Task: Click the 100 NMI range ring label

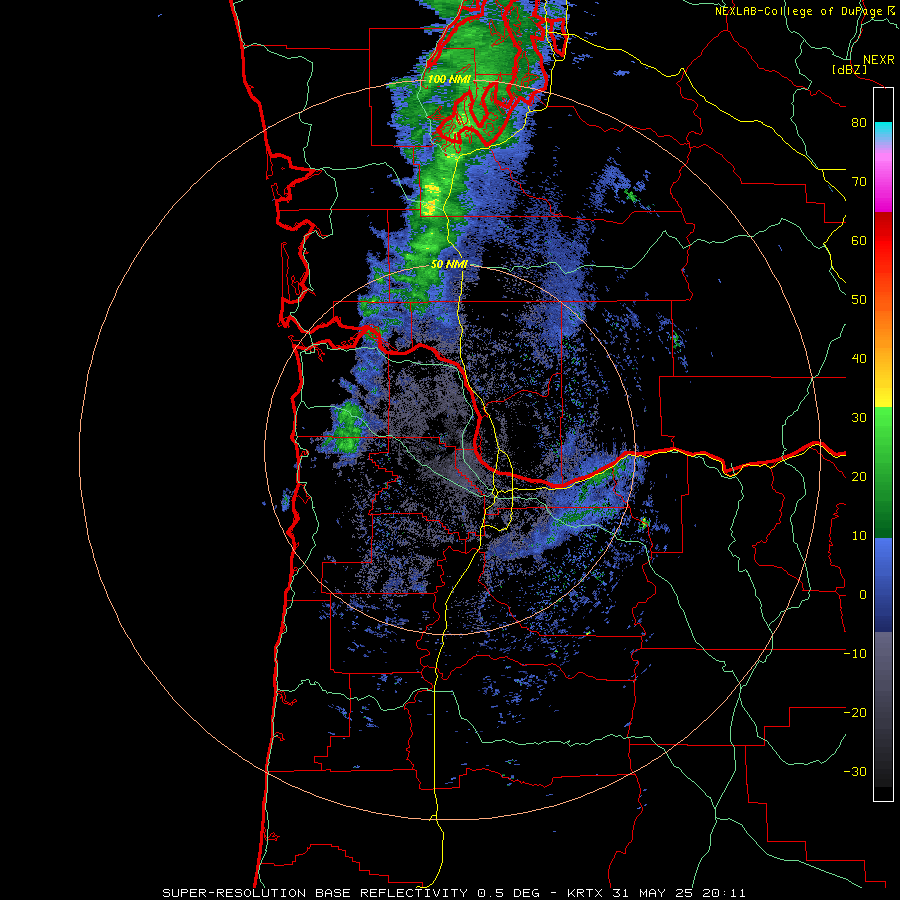Action: (449, 79)
